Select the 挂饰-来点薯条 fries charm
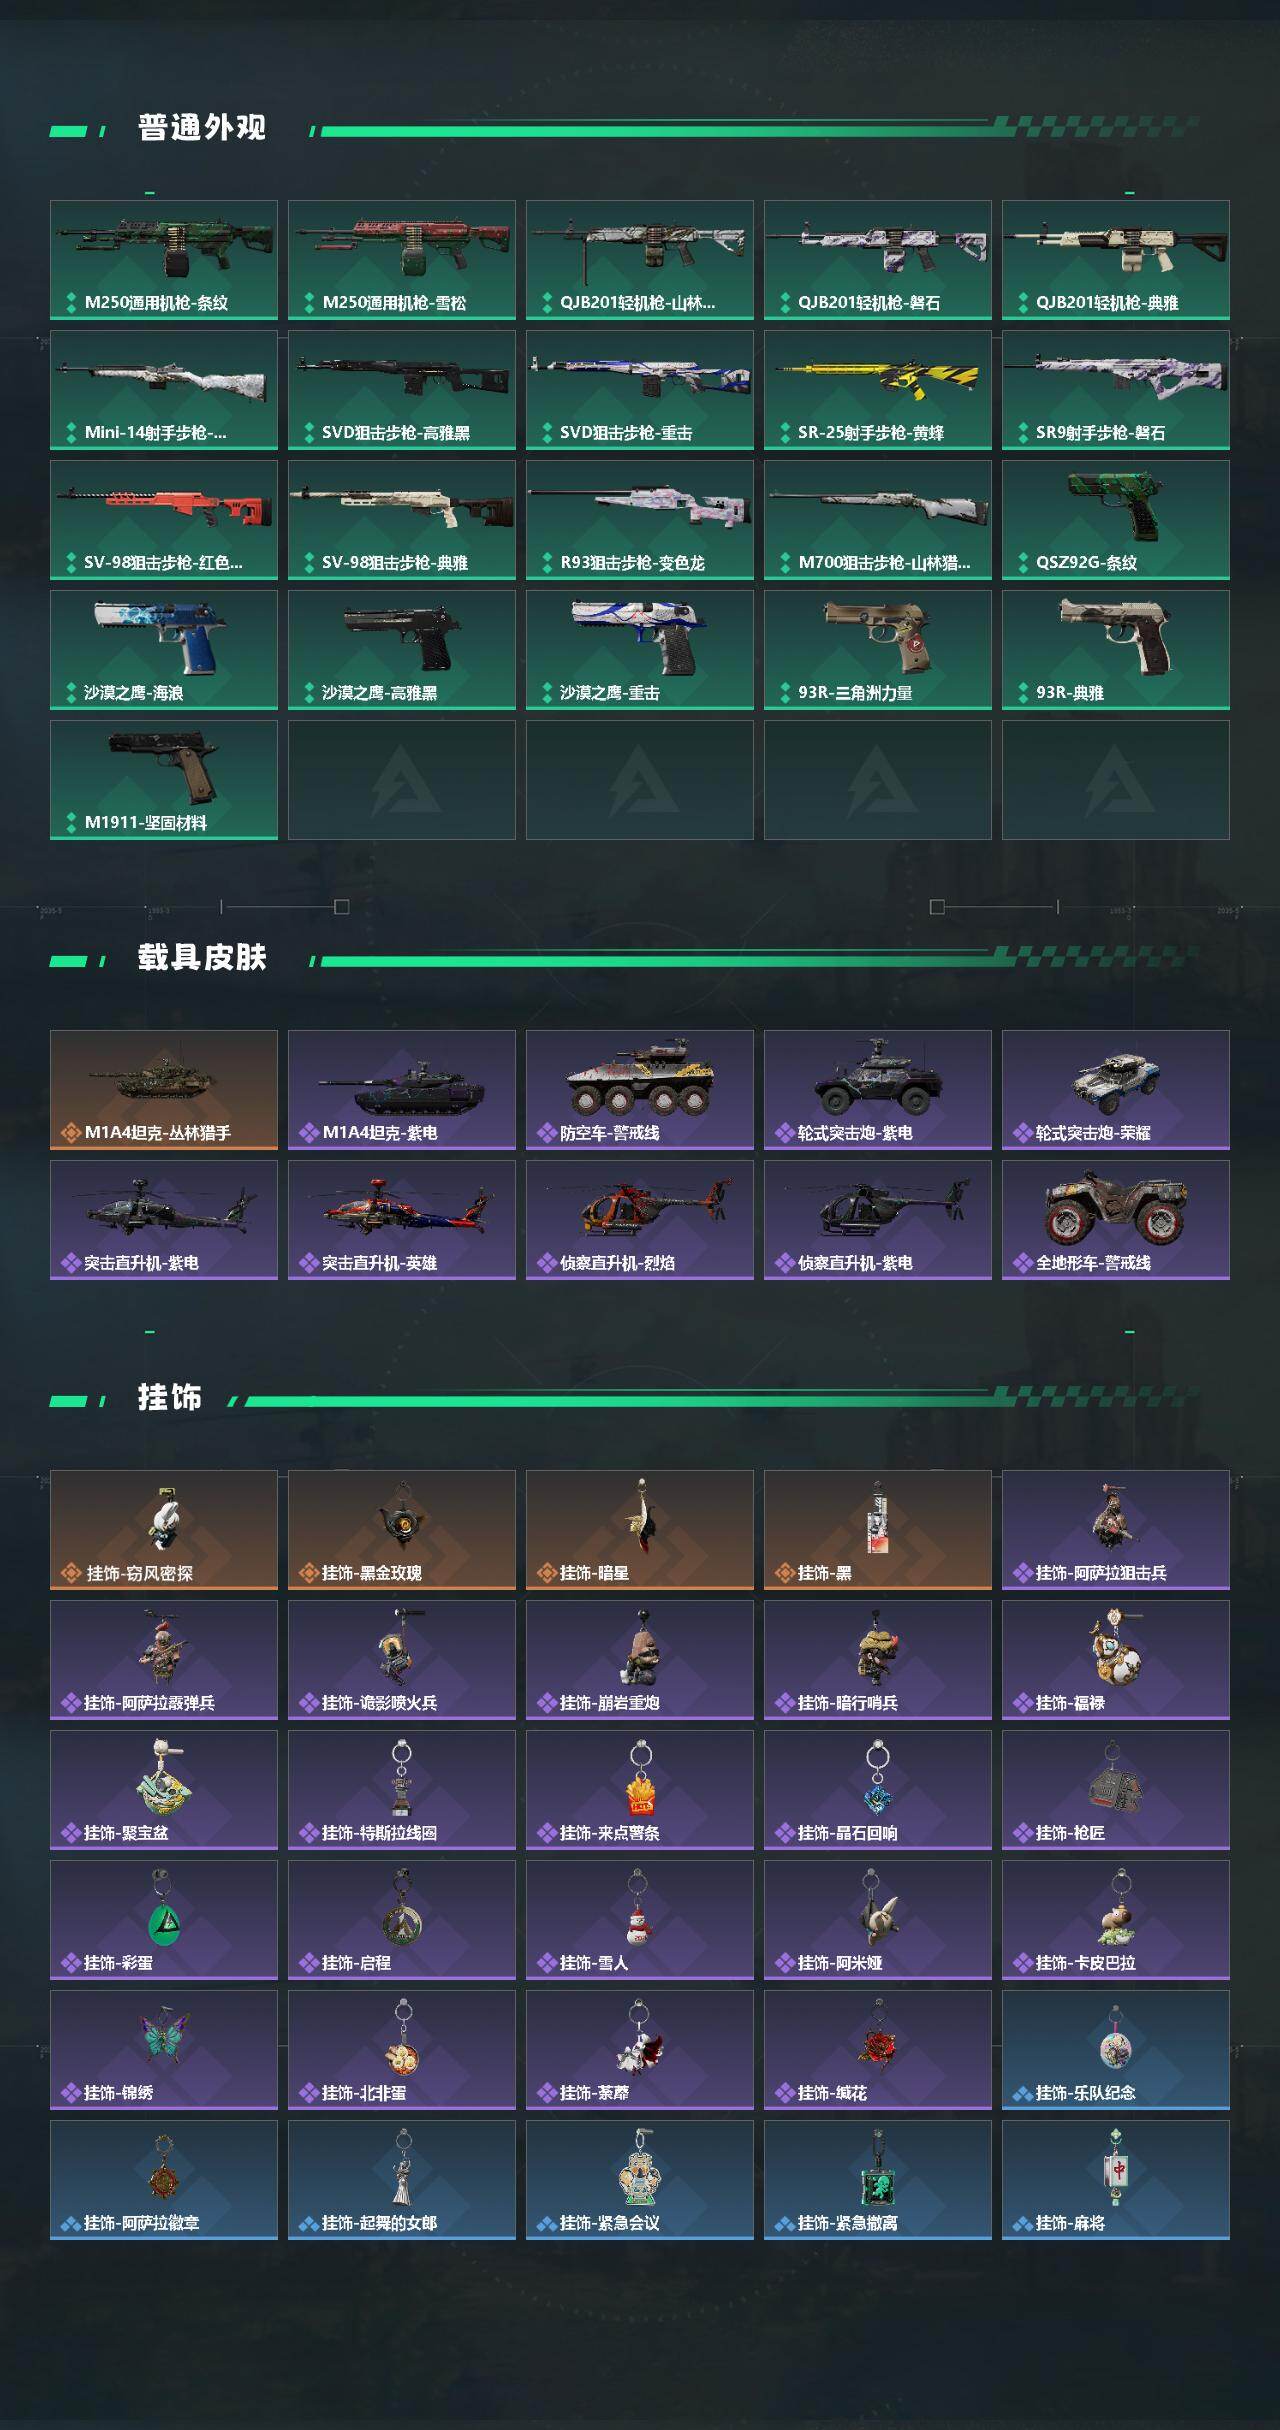 [x=640, y=1790]
